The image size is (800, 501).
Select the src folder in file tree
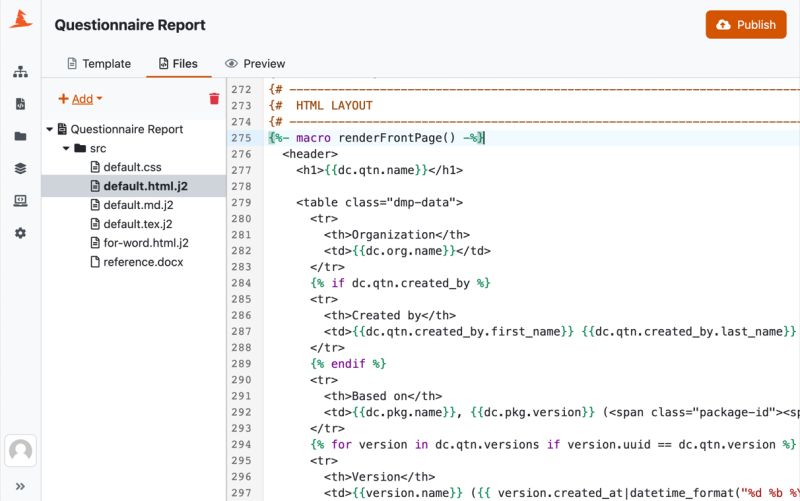[x=90, y=148]
